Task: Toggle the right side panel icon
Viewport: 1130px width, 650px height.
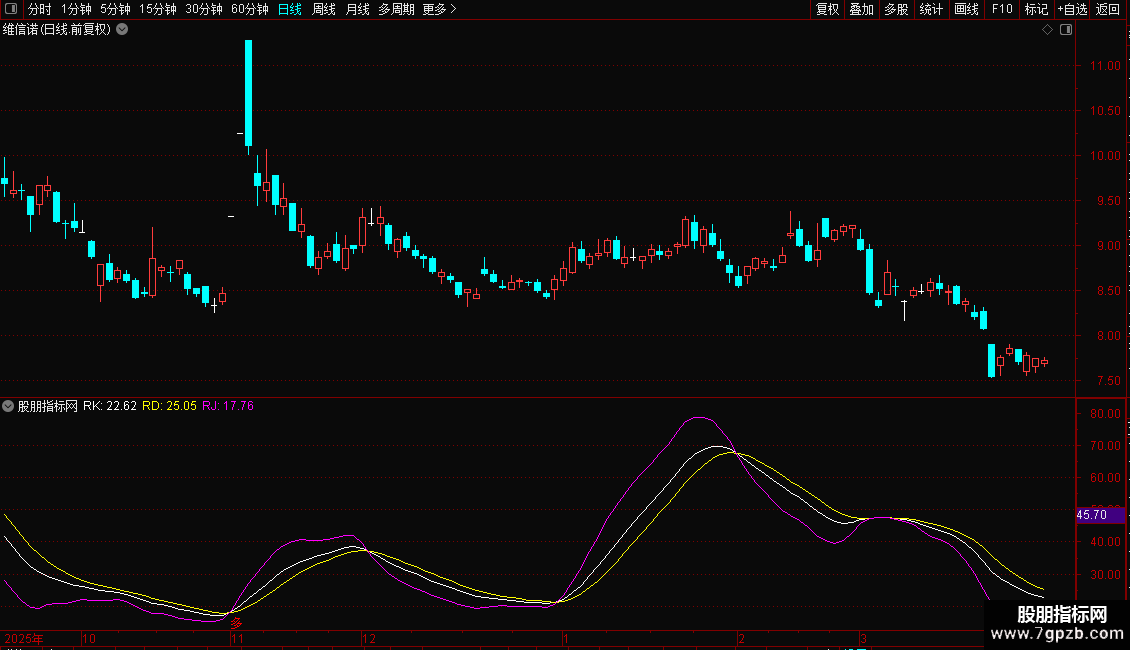Action: pyautogui.click(x=1066, y=30)
